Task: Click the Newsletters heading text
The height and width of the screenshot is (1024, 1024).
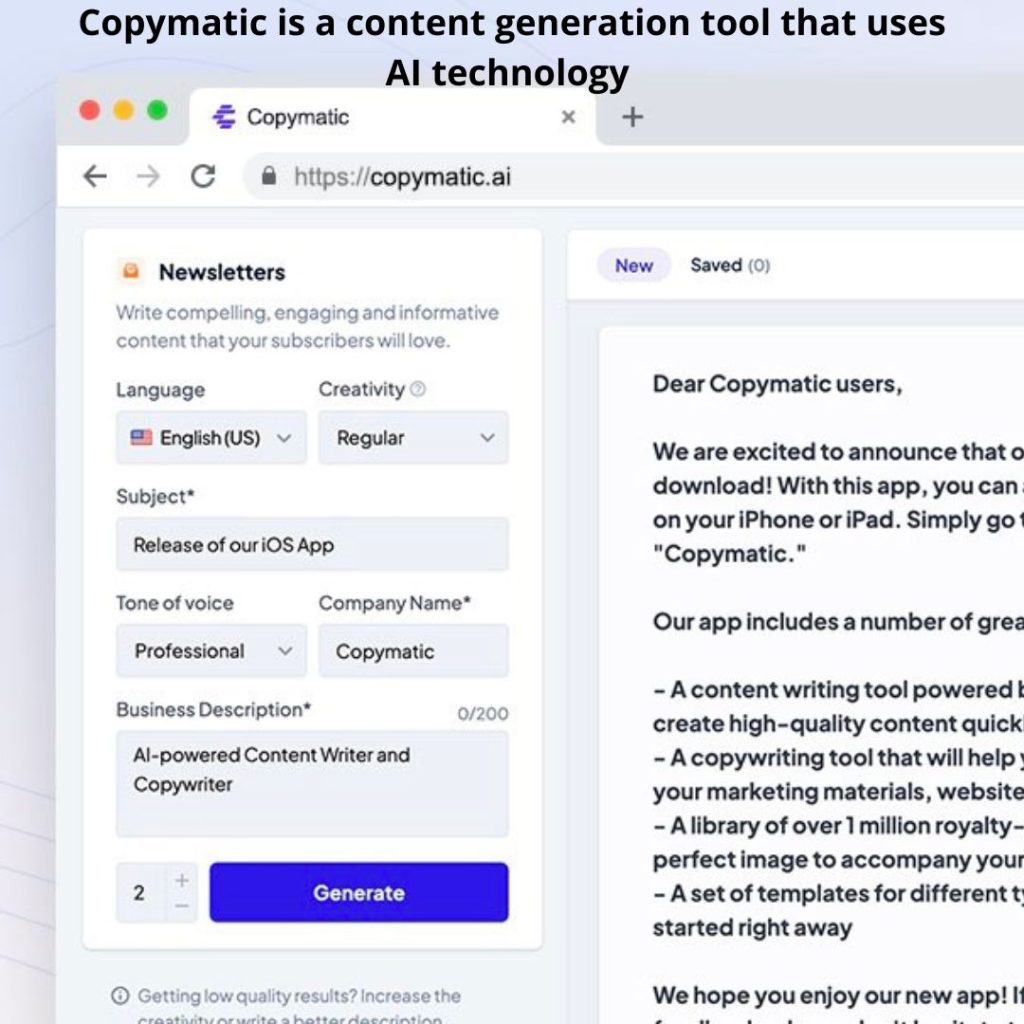Action: 222,272
